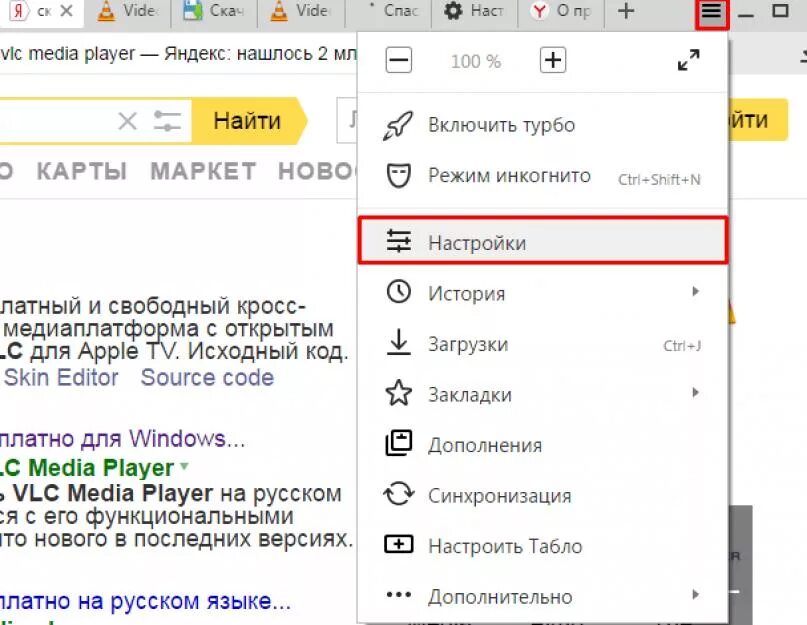Open the КАРТЫ navigation link
The width and height of the screenshot is (807, 625).
point(82,171)
